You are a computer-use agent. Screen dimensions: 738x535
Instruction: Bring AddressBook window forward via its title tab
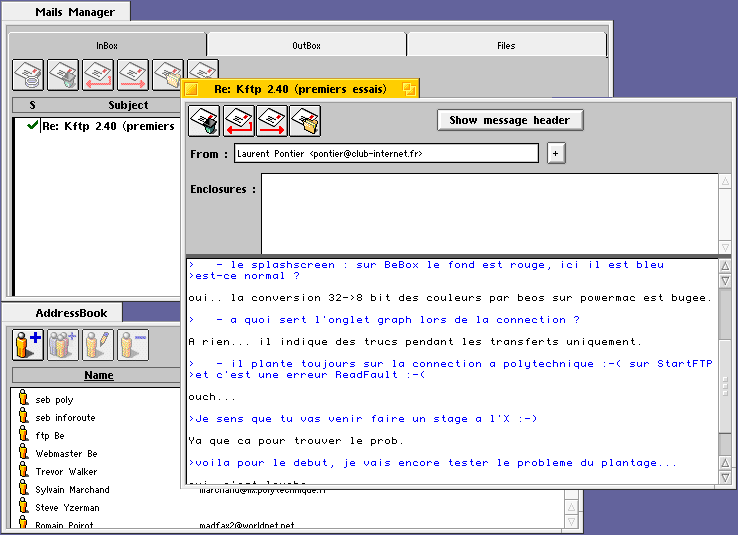tap(63, 313)
